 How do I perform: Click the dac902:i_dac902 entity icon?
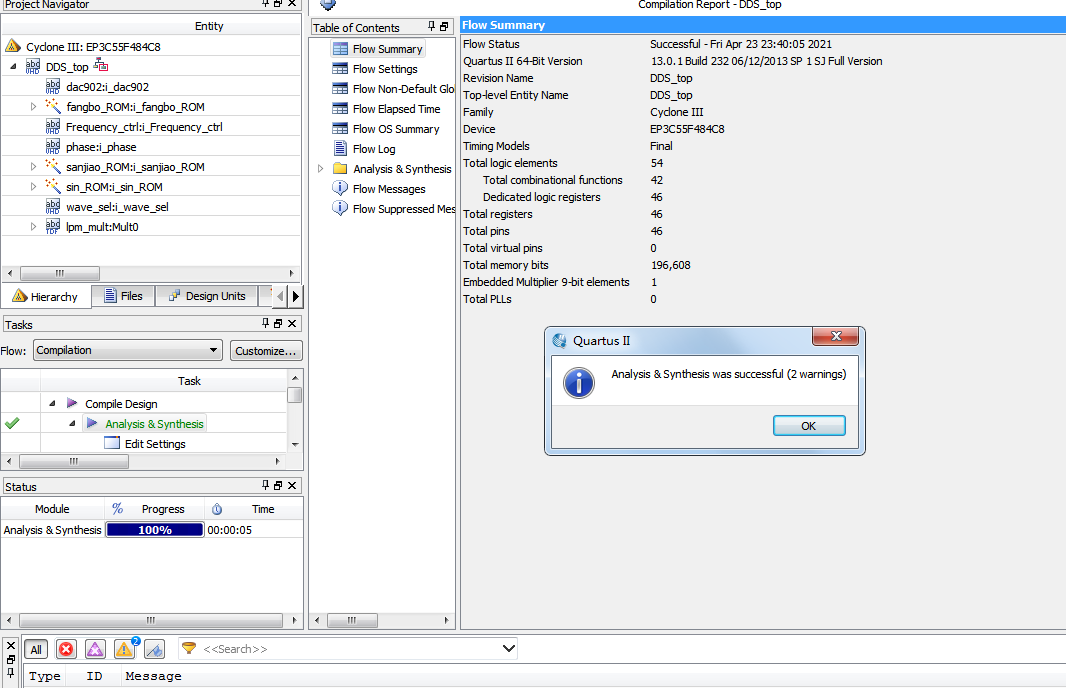(53, 86)
